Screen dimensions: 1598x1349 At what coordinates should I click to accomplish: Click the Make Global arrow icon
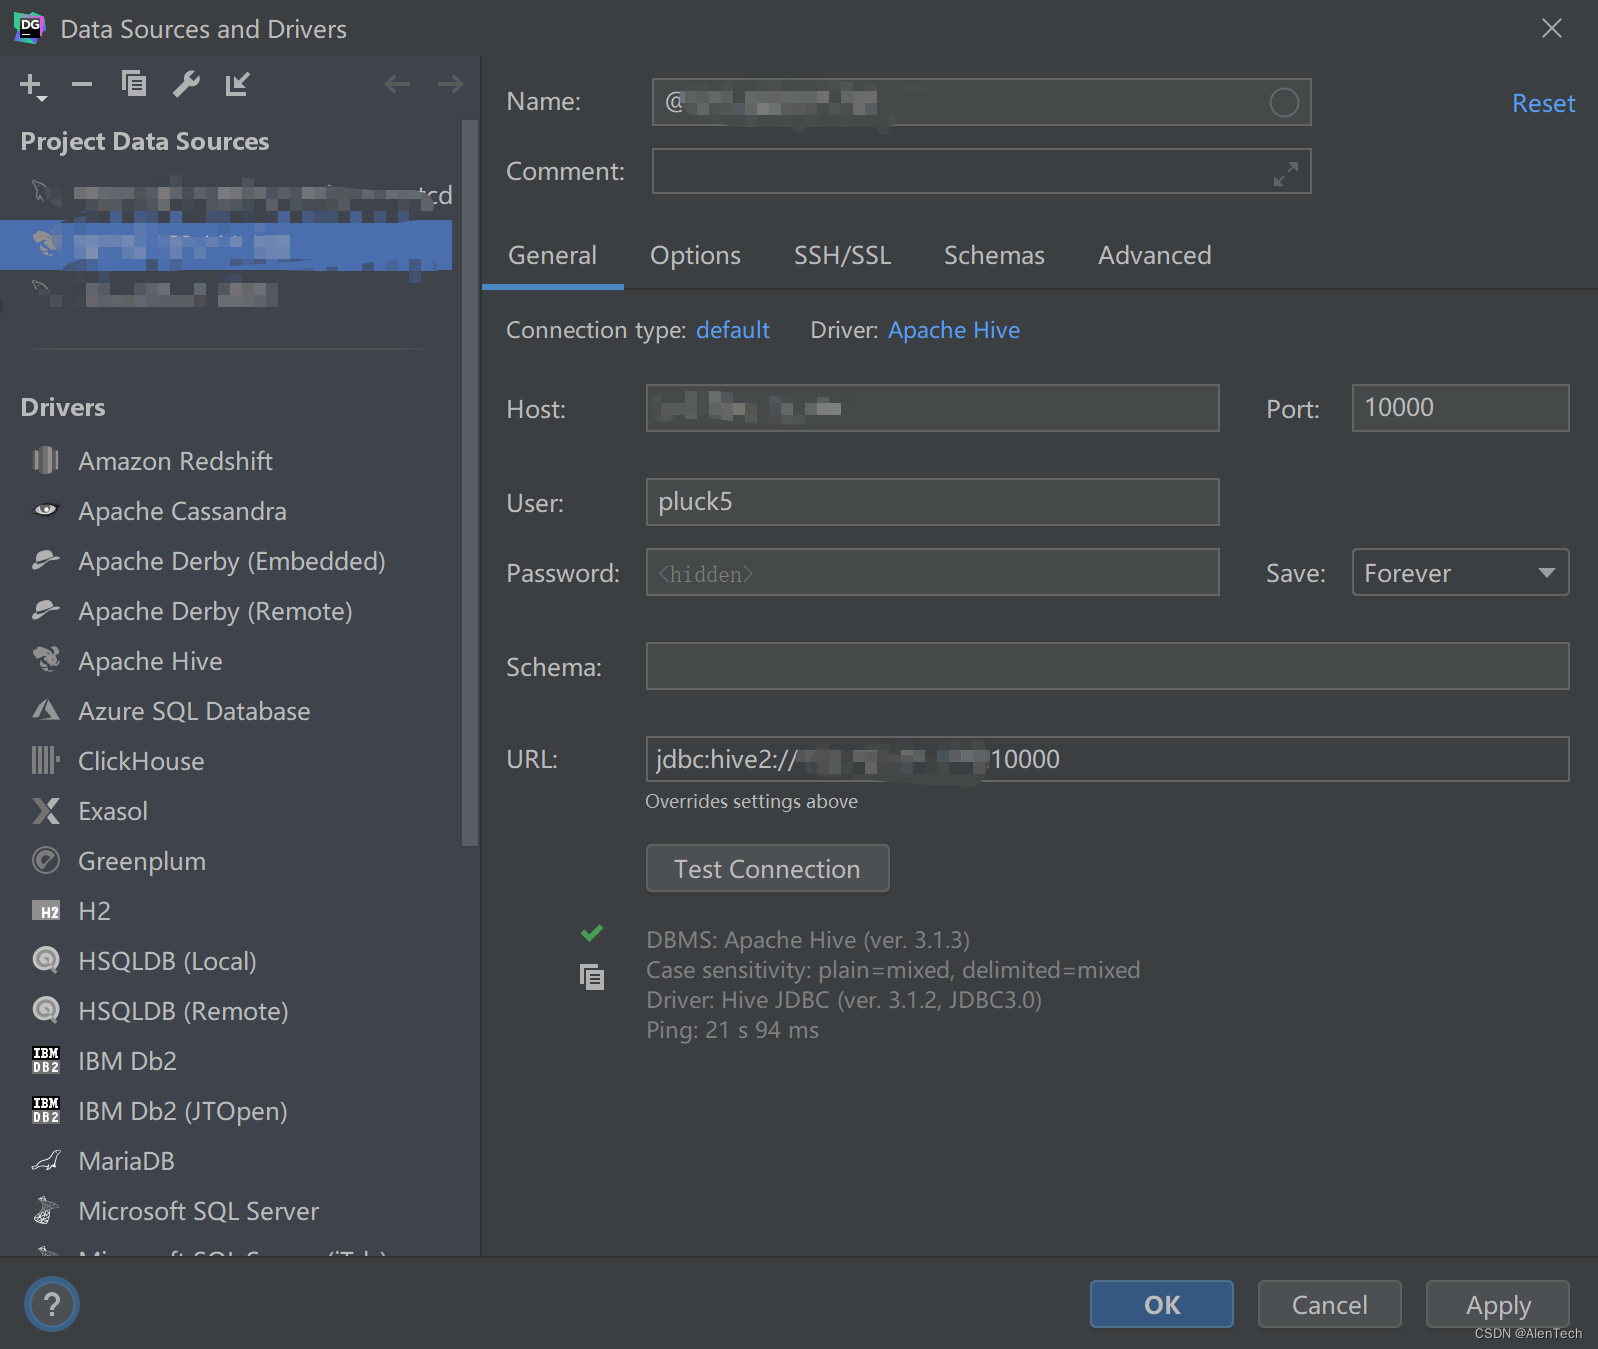click(238, 84)
